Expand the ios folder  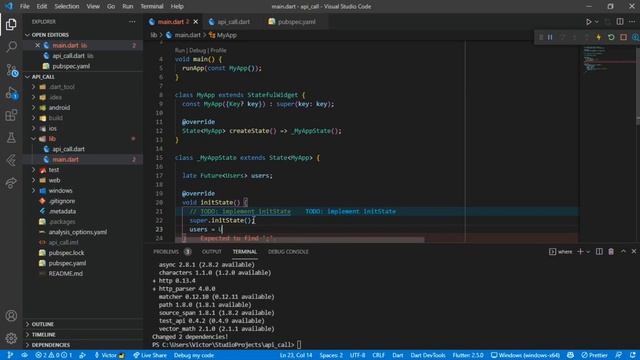pyautogui.click(x=33, y=129)
